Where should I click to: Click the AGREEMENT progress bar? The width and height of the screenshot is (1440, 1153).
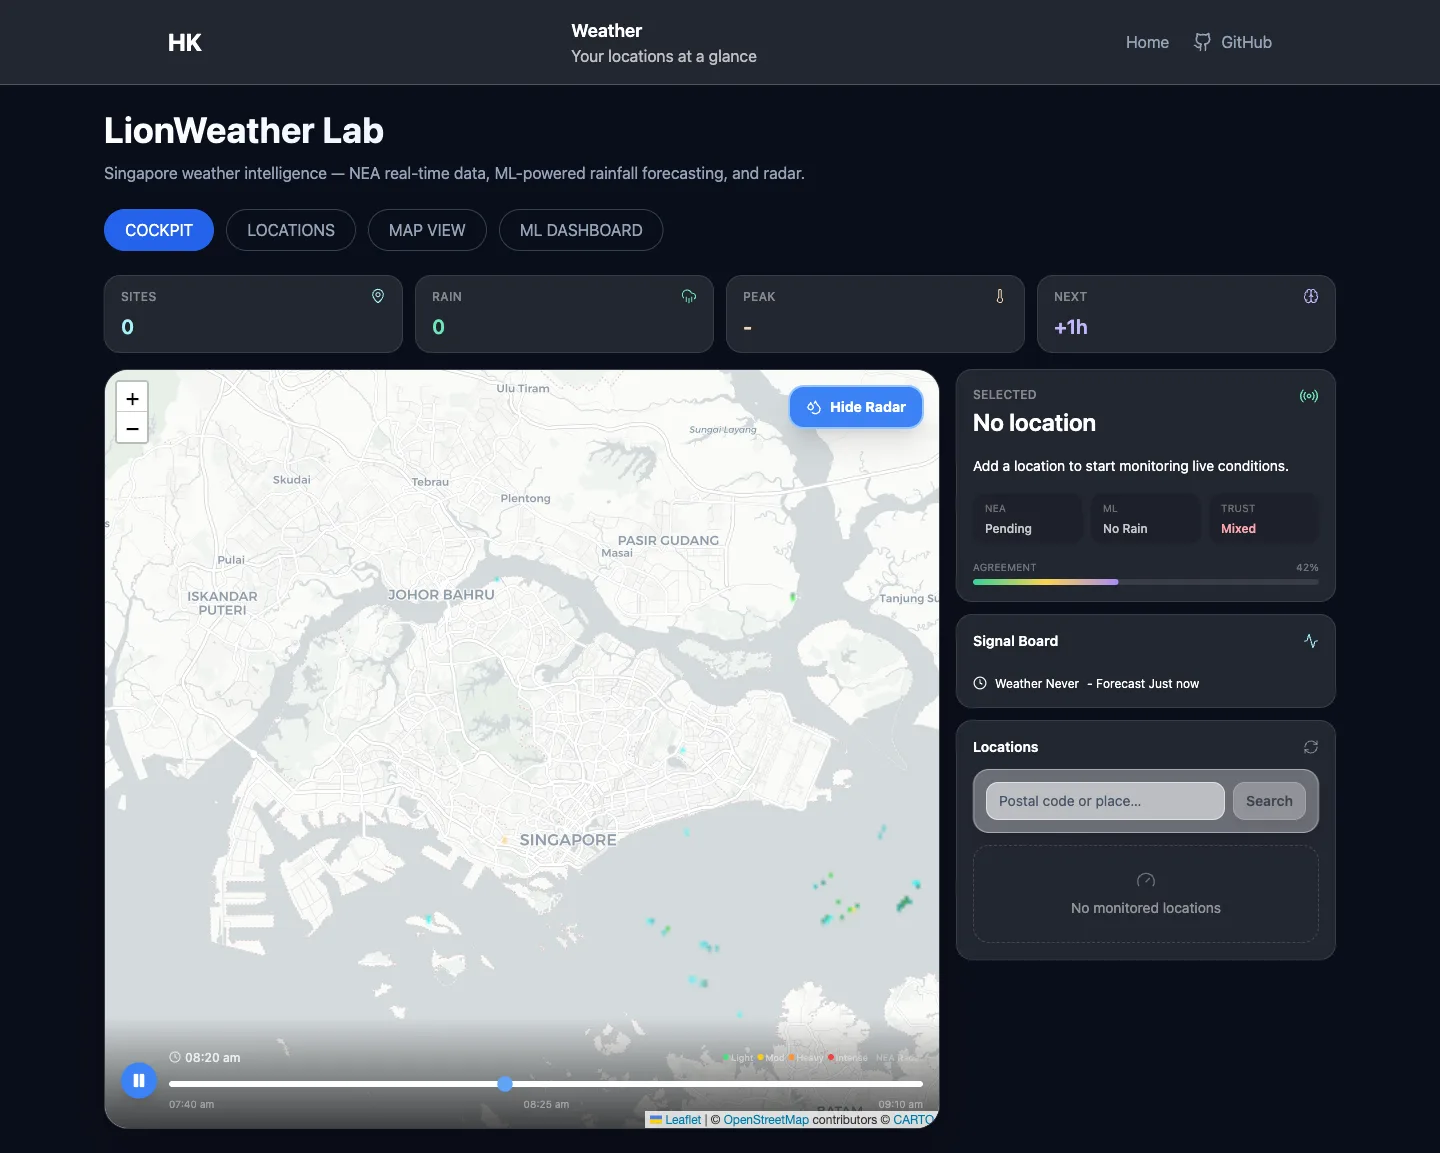point(1146,582)
